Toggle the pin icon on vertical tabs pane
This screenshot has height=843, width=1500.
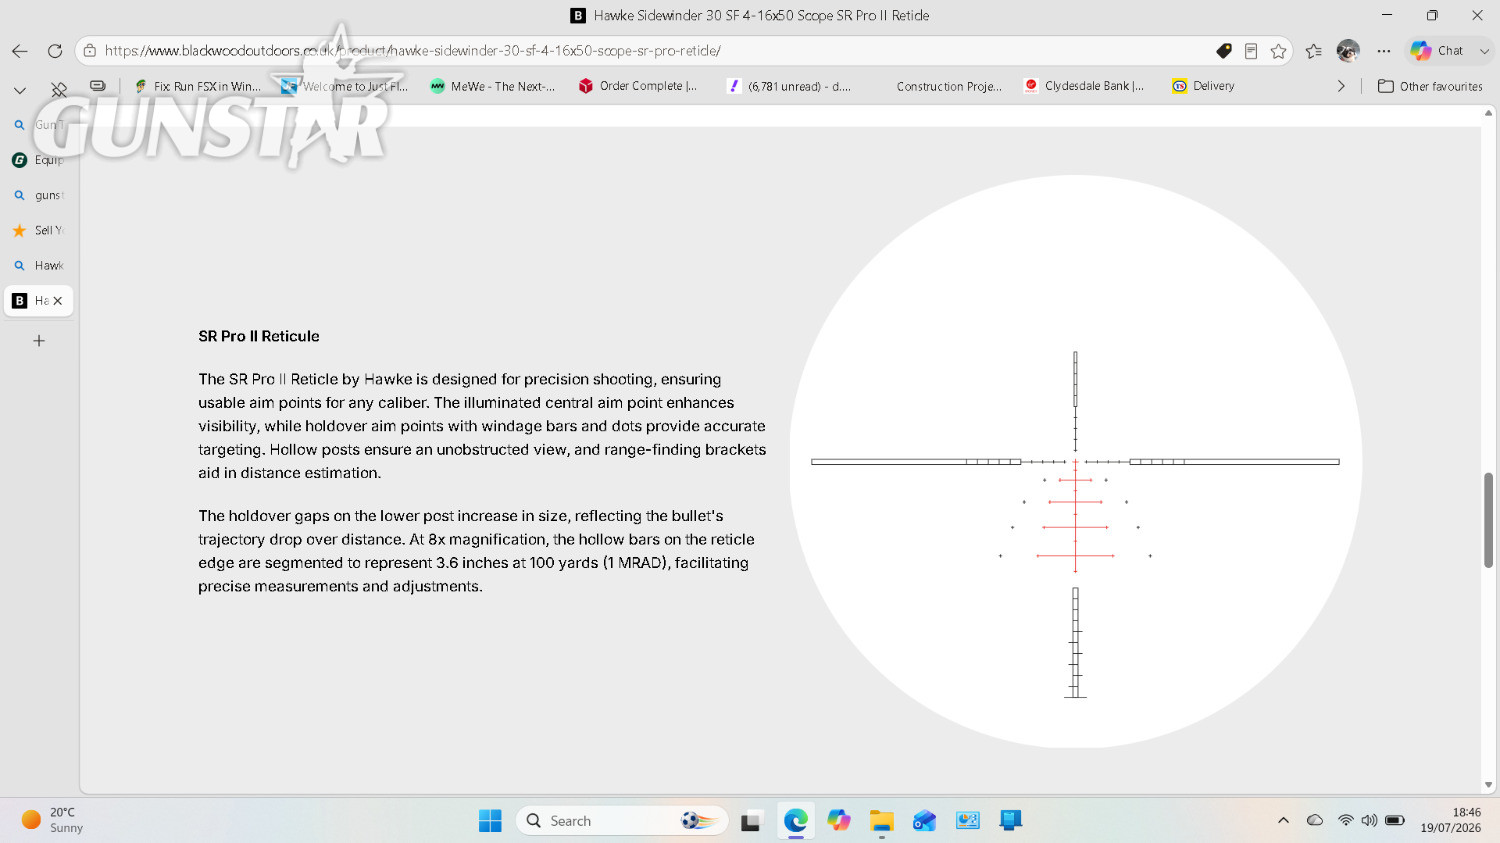[59, 90]
